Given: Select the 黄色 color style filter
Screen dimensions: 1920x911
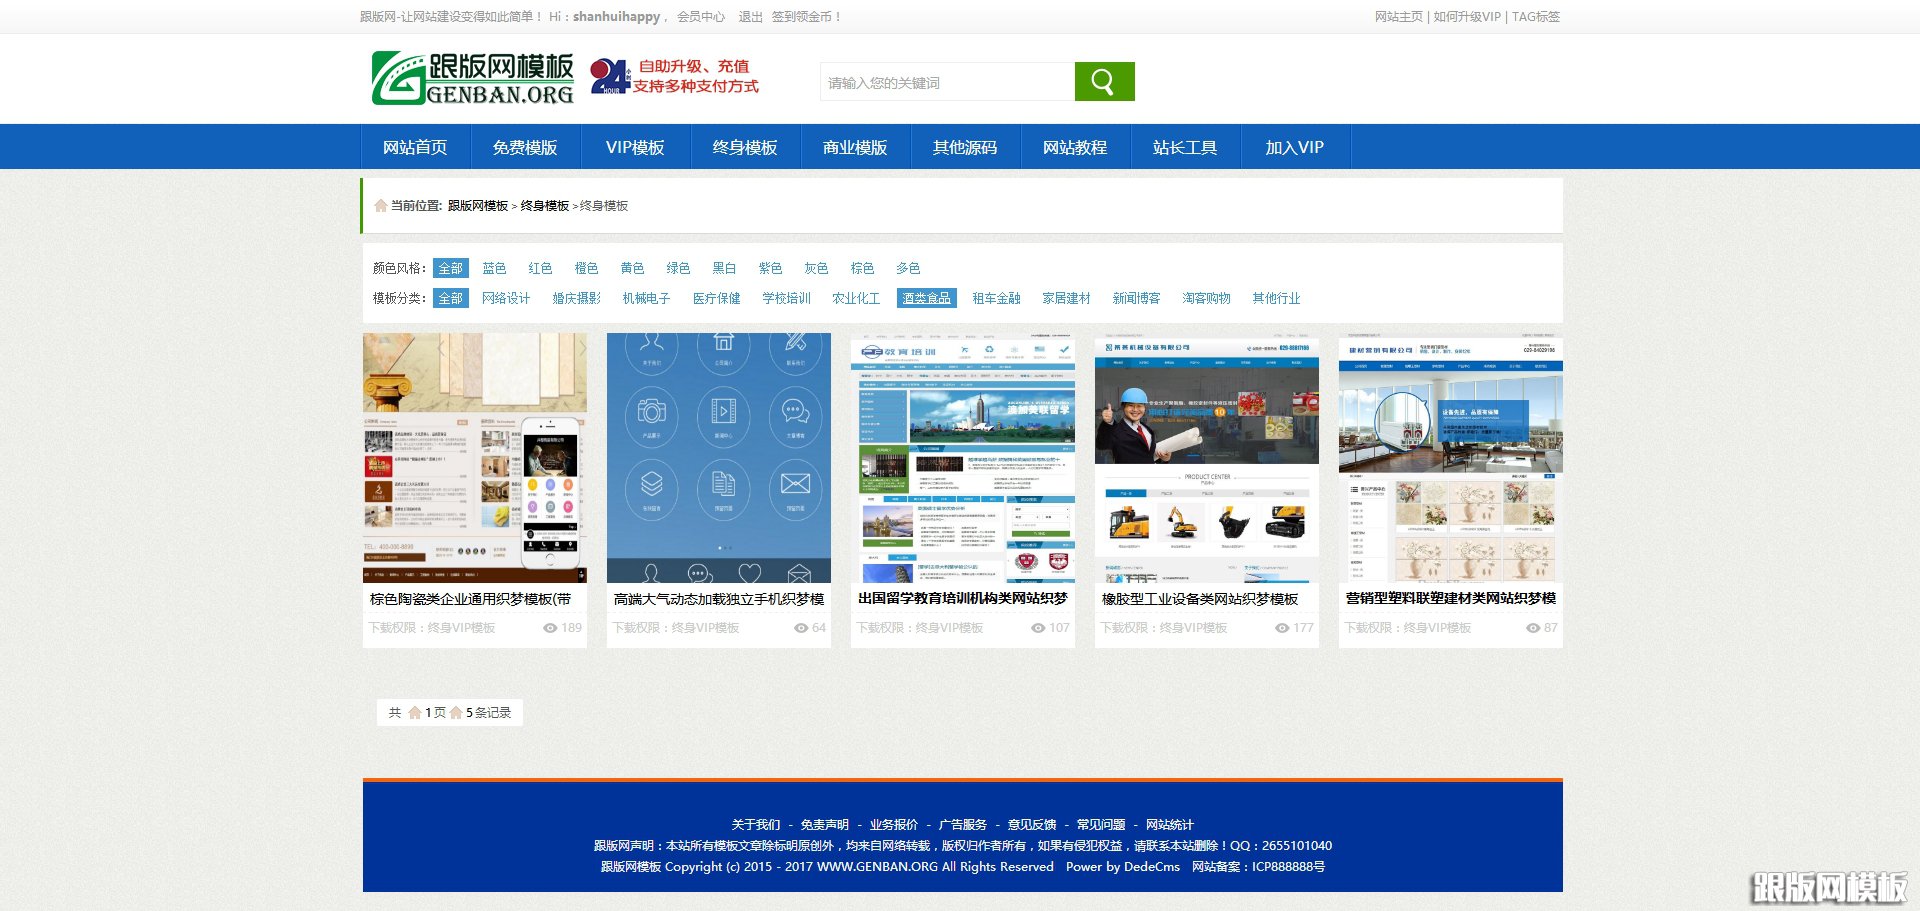Looking at the screenshot, I should tap(631, 268).
